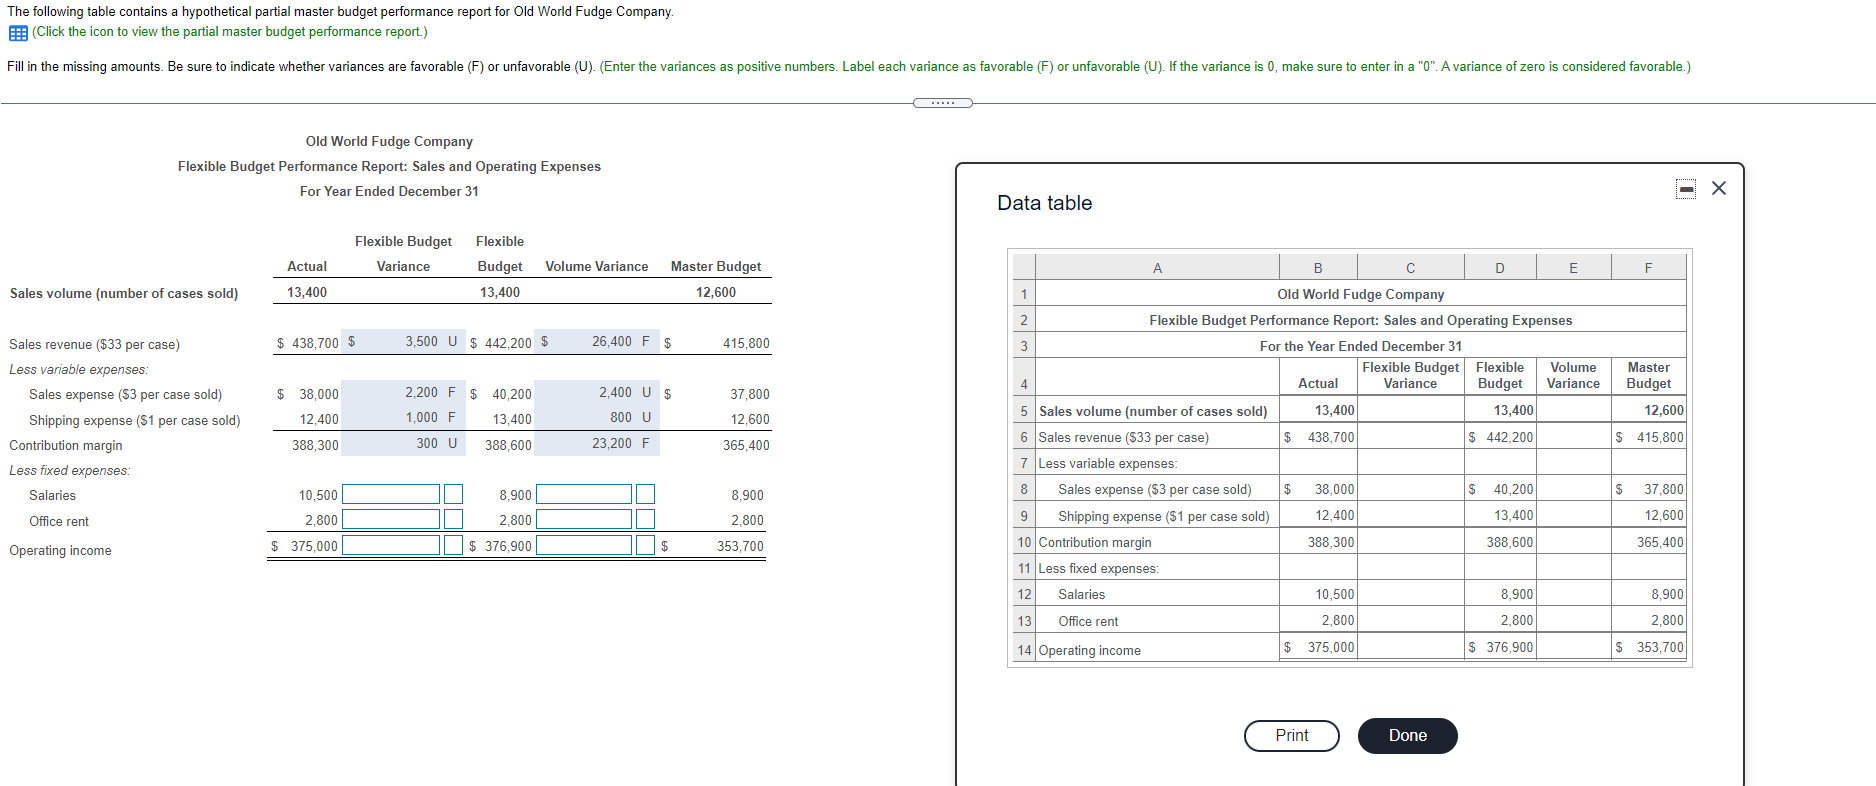Click data table cell '$ 353,700'
This screenshot has height=786, width=1876.
[x=1648, y=647]
